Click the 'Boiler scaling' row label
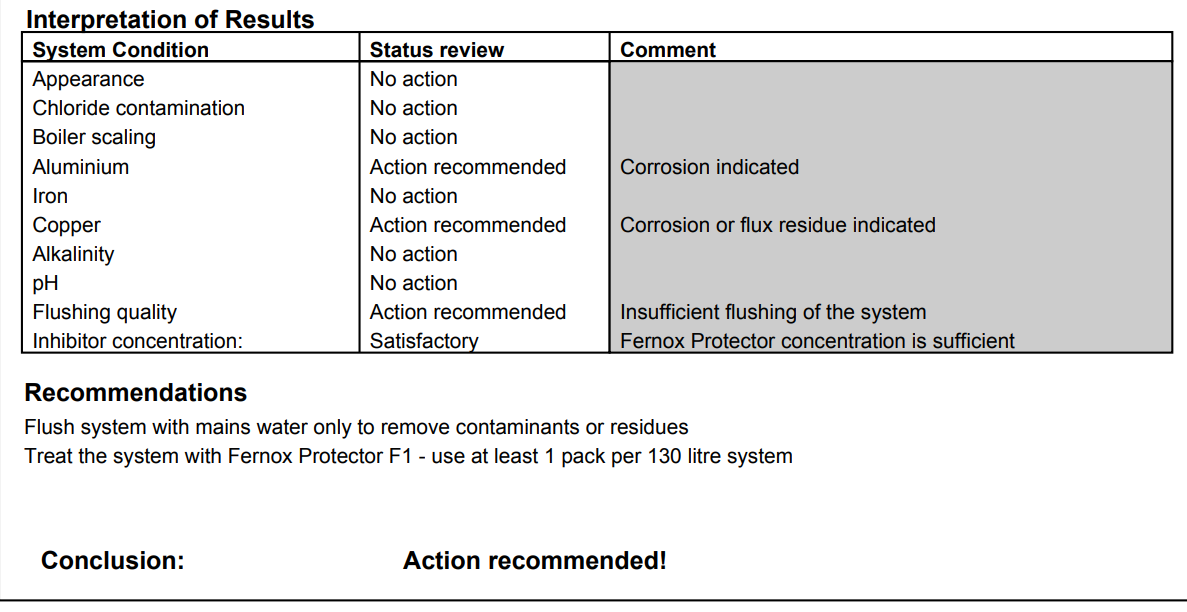1187x612 pixels. point(94,137)
